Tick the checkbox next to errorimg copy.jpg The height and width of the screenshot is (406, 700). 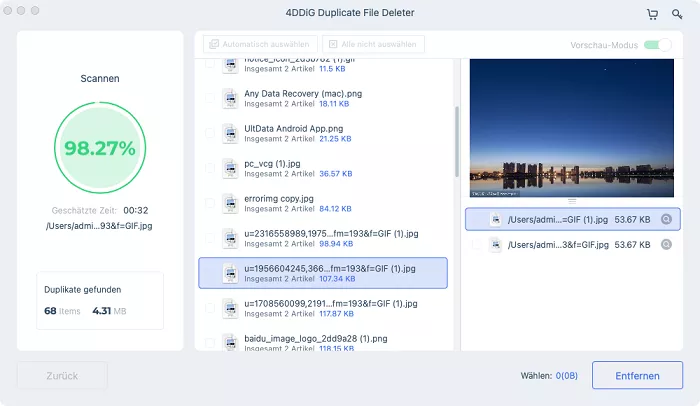[210, 203]
